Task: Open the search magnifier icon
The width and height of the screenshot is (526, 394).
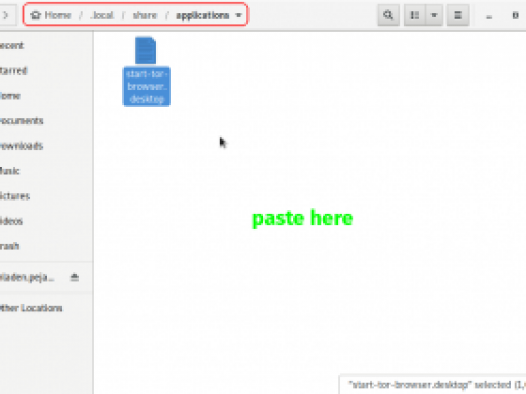Action: pyautogui.click(x=388, y=15)
